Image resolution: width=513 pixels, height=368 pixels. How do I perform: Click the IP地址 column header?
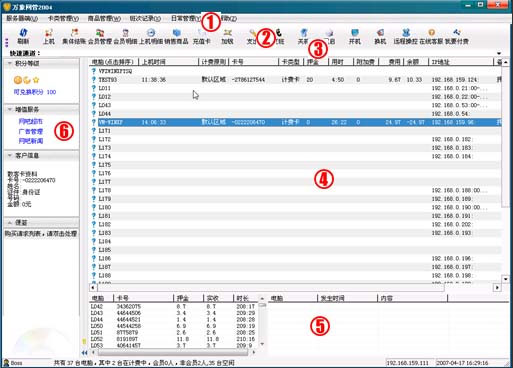tap(461, 62)
